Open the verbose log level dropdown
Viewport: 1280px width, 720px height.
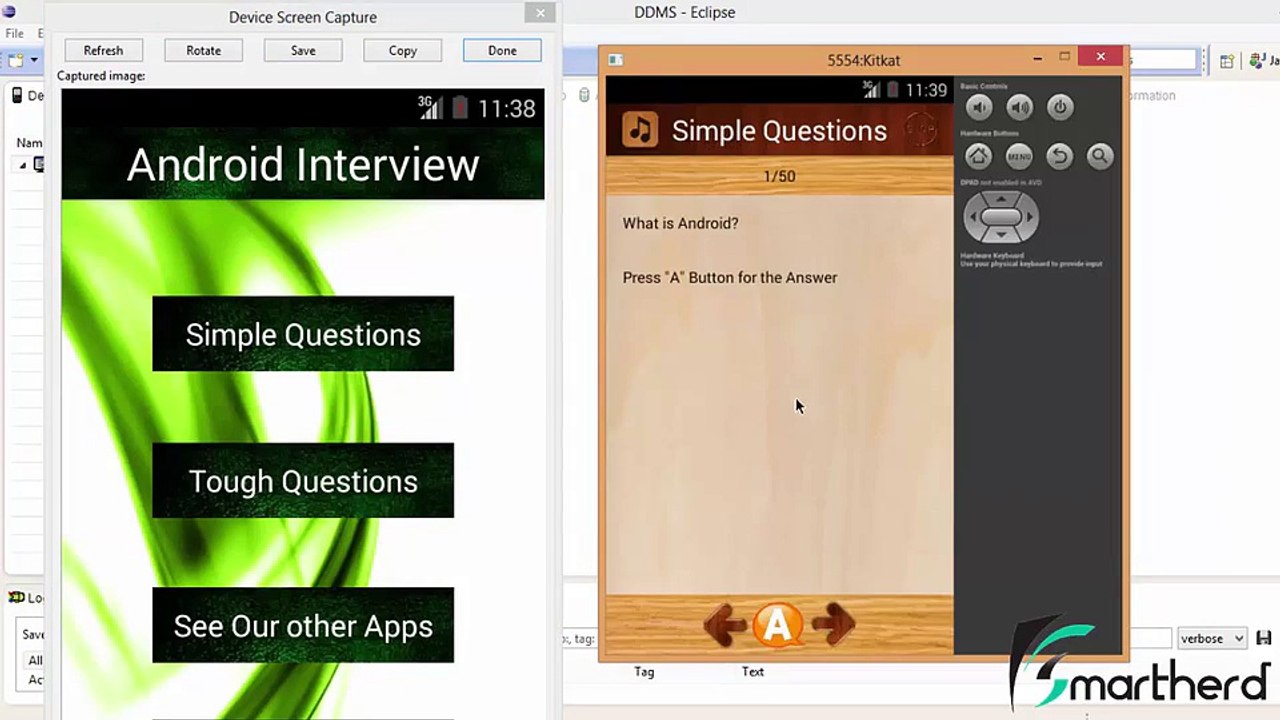1212,638
